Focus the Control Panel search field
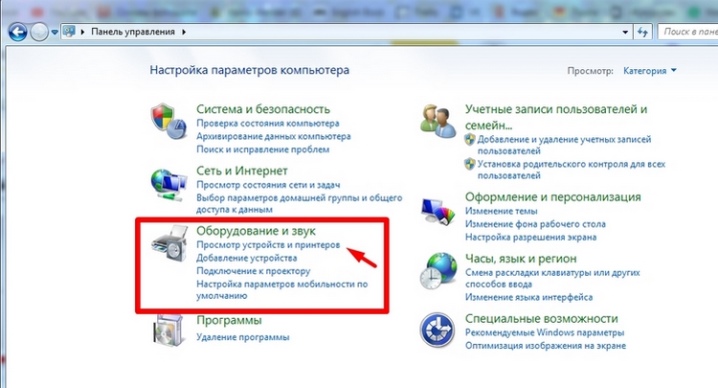 click(688, 32)
